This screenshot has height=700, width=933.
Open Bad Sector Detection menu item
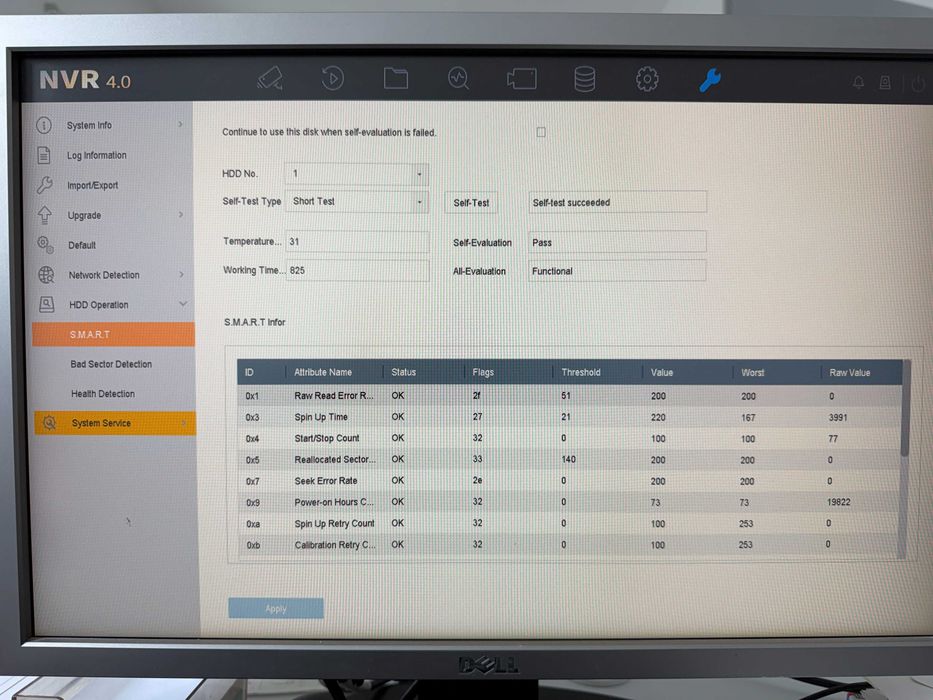point(111,364)
